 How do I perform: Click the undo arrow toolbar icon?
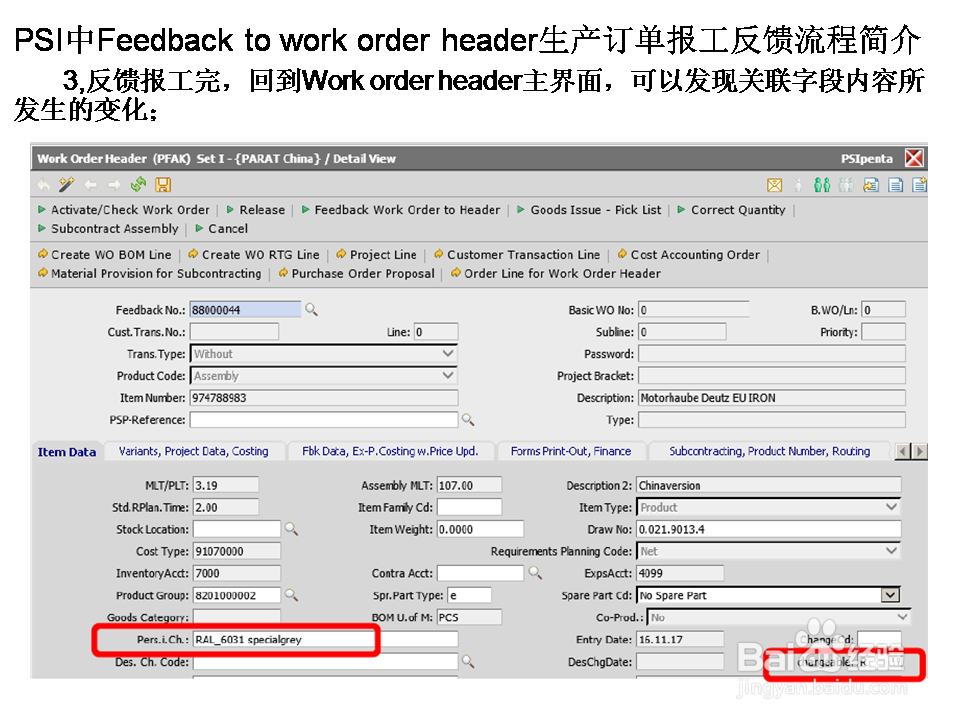(x=43, y=184)
